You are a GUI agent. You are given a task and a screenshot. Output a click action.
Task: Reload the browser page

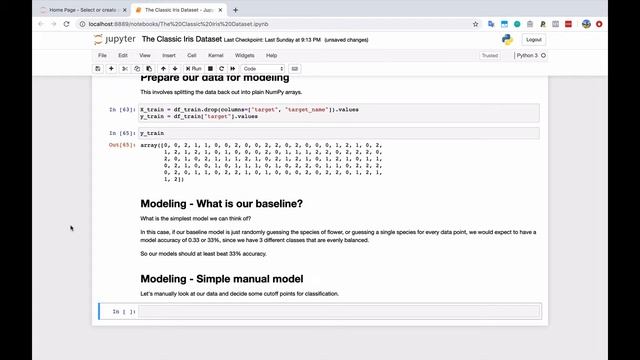pyautogui.click(x=67, y=24)
